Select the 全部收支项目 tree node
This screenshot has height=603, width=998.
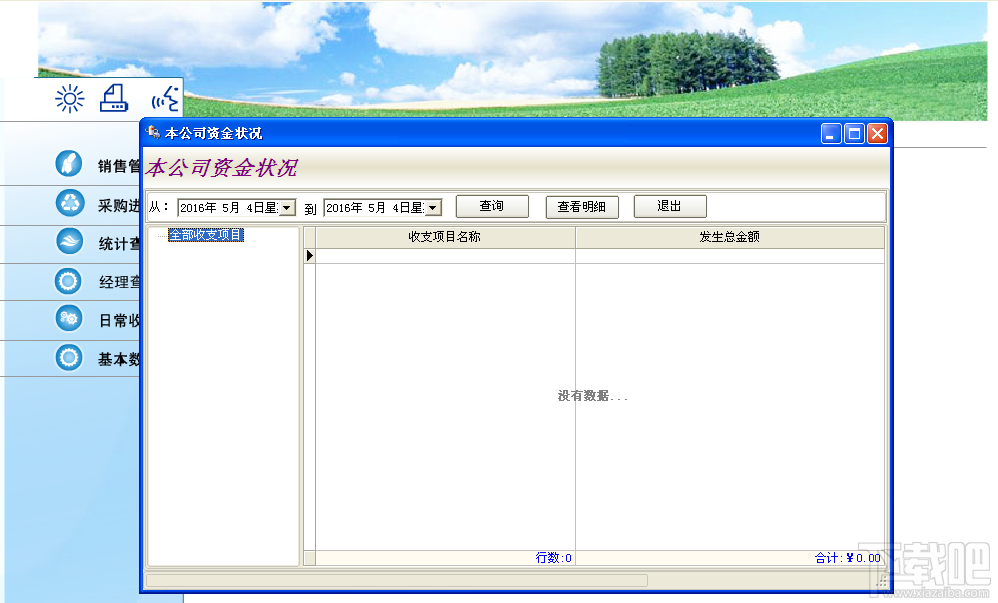click(207, 233)
